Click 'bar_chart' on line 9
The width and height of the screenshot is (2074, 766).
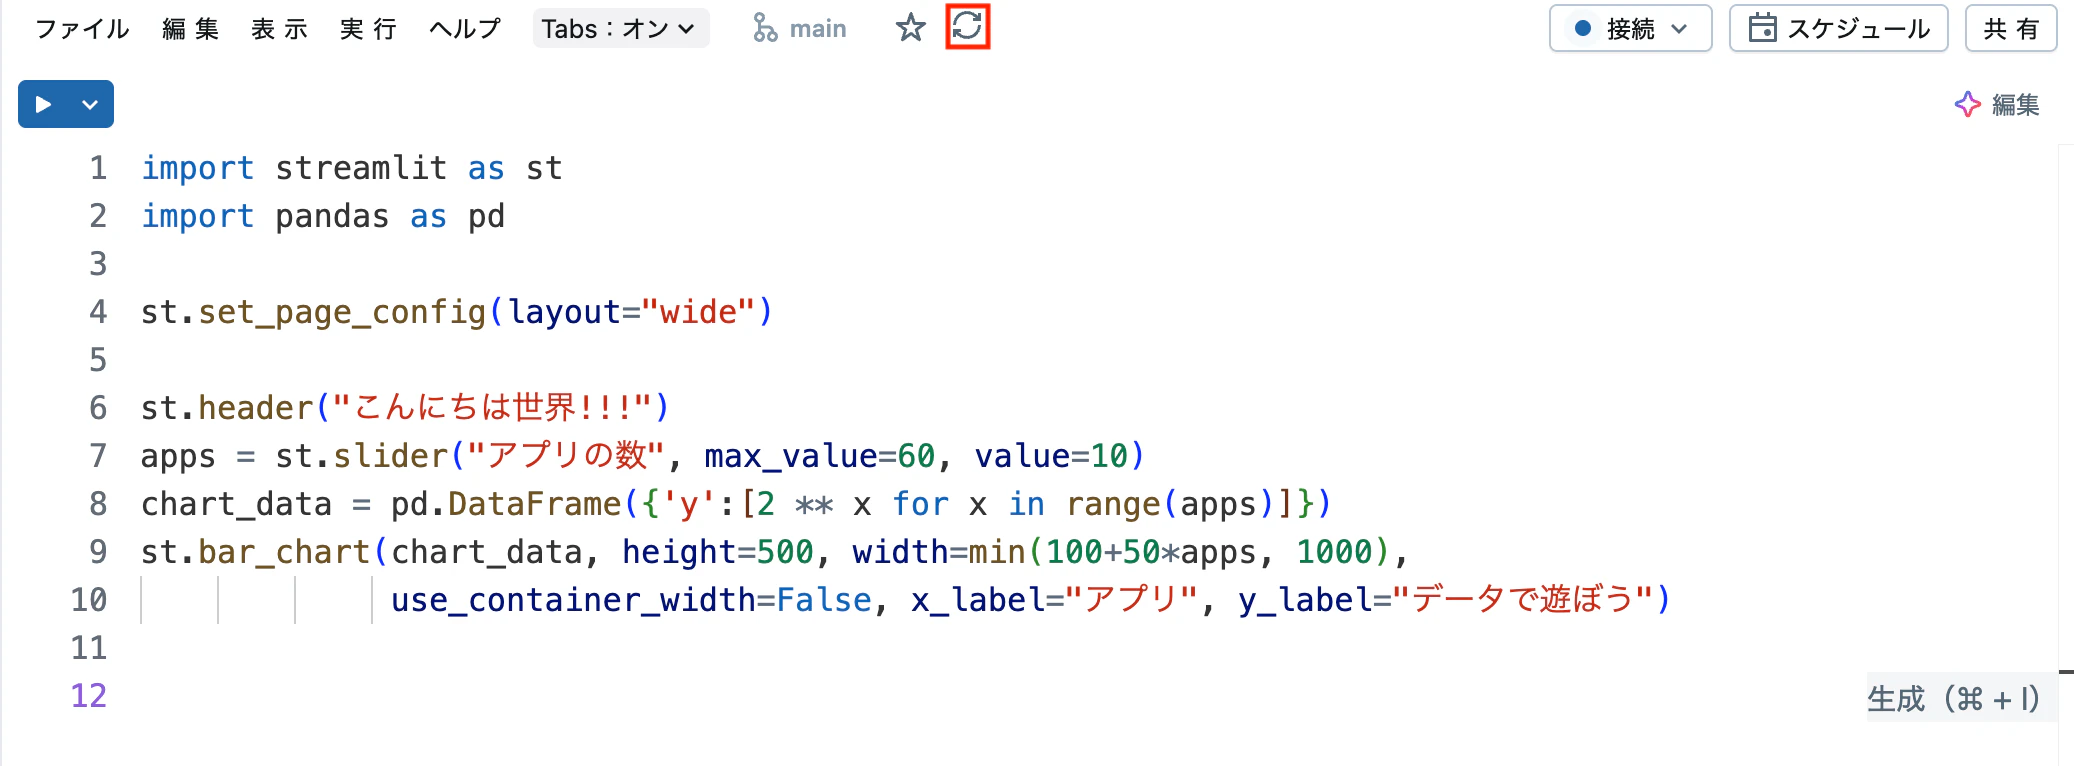284,552
